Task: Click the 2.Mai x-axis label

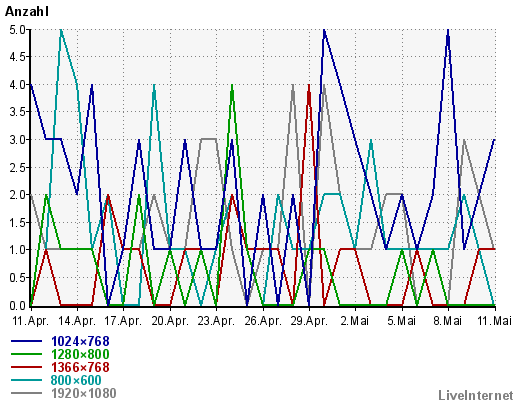Action: tap(355, 321)
